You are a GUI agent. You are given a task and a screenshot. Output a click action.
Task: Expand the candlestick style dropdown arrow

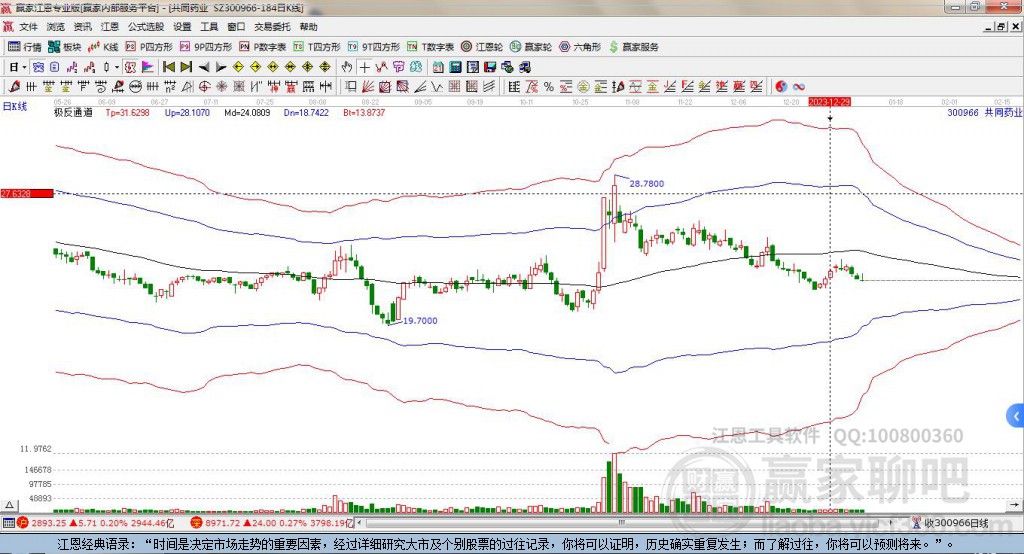(x=117, y=67)
